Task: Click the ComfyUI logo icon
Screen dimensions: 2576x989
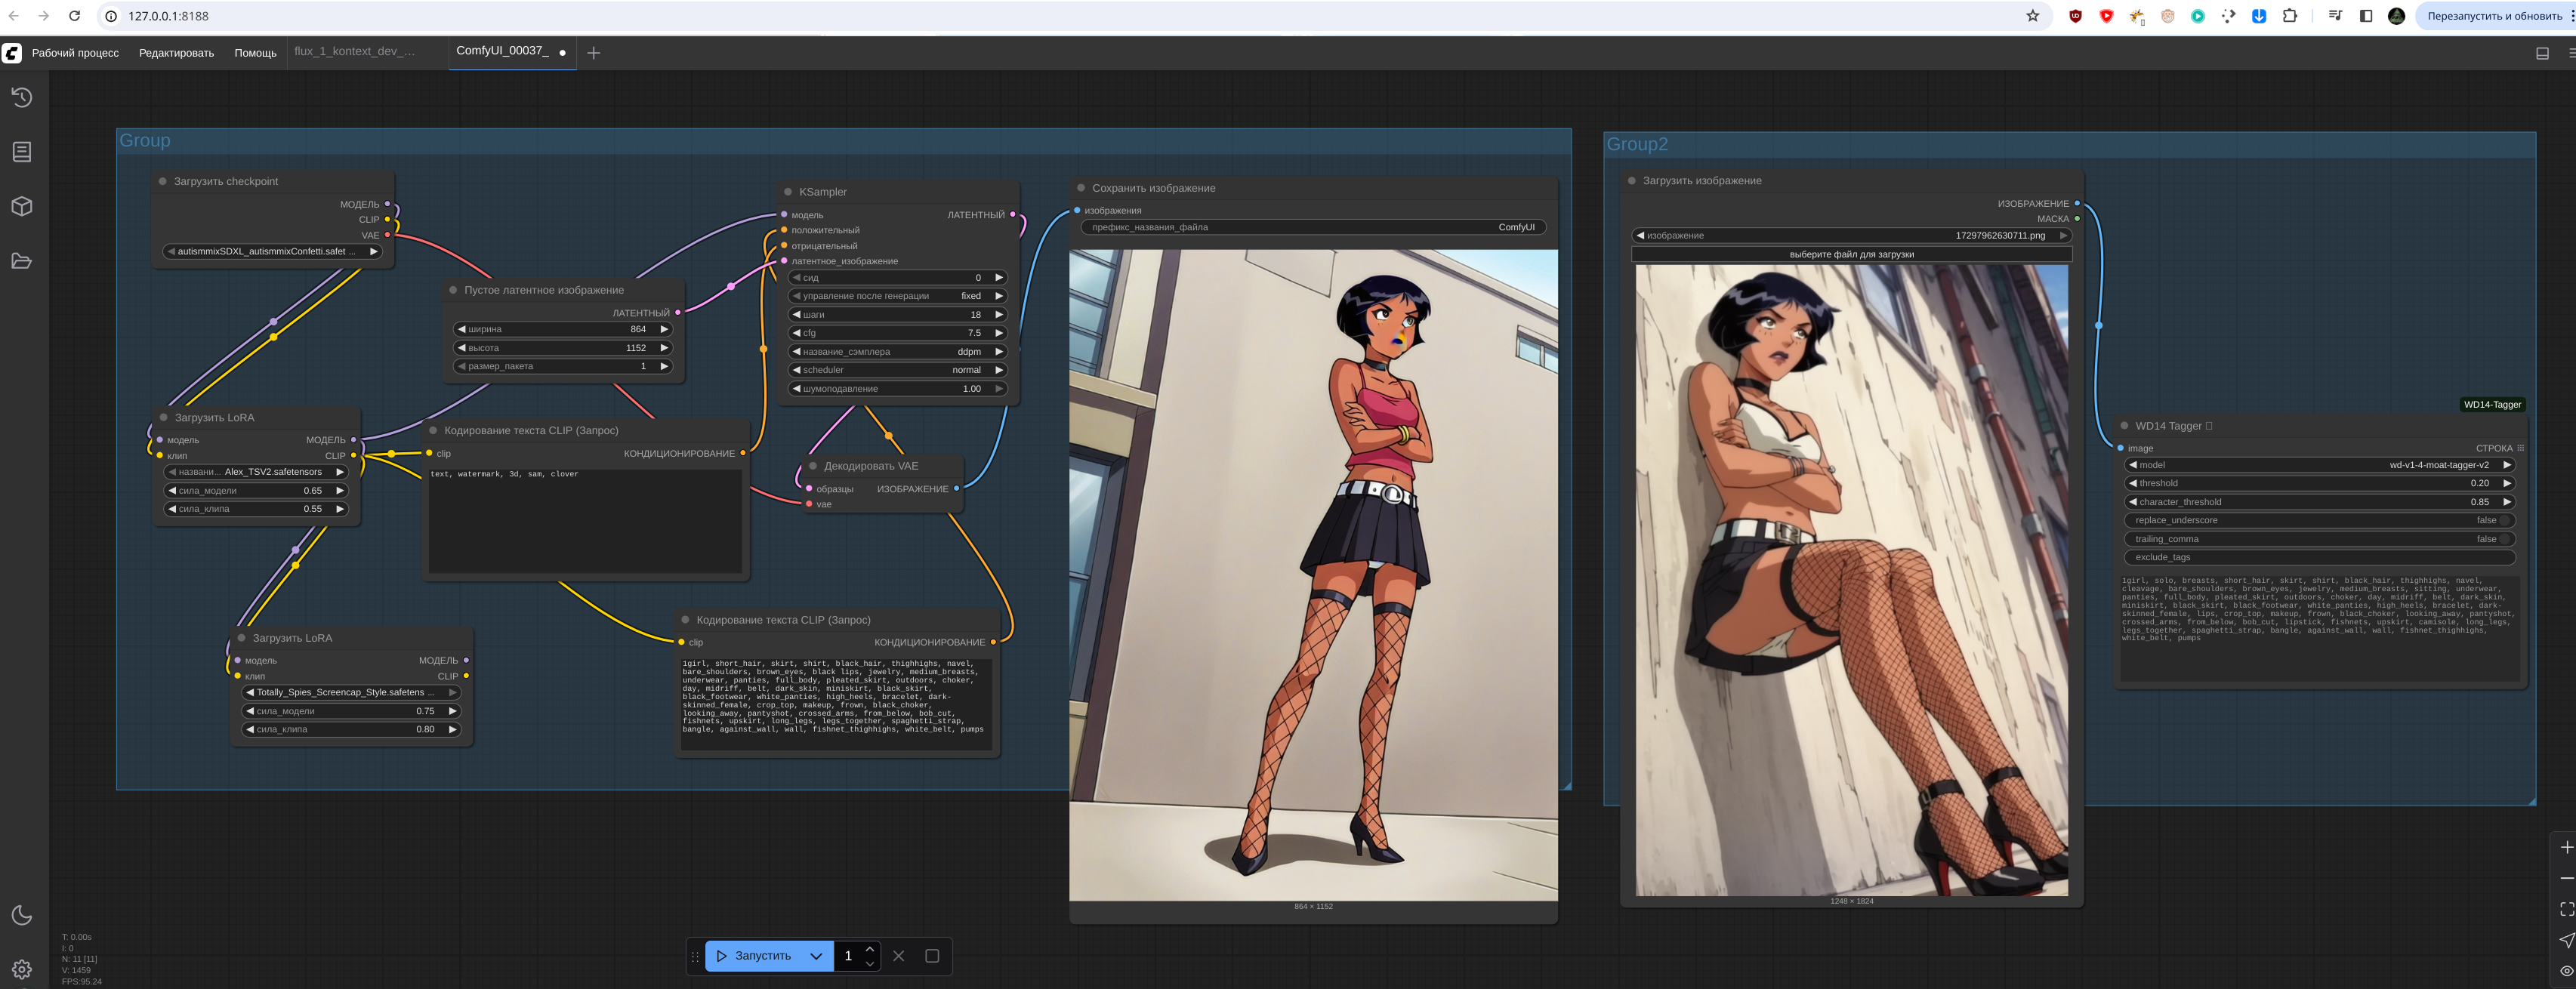Action: tap(12, 53)
